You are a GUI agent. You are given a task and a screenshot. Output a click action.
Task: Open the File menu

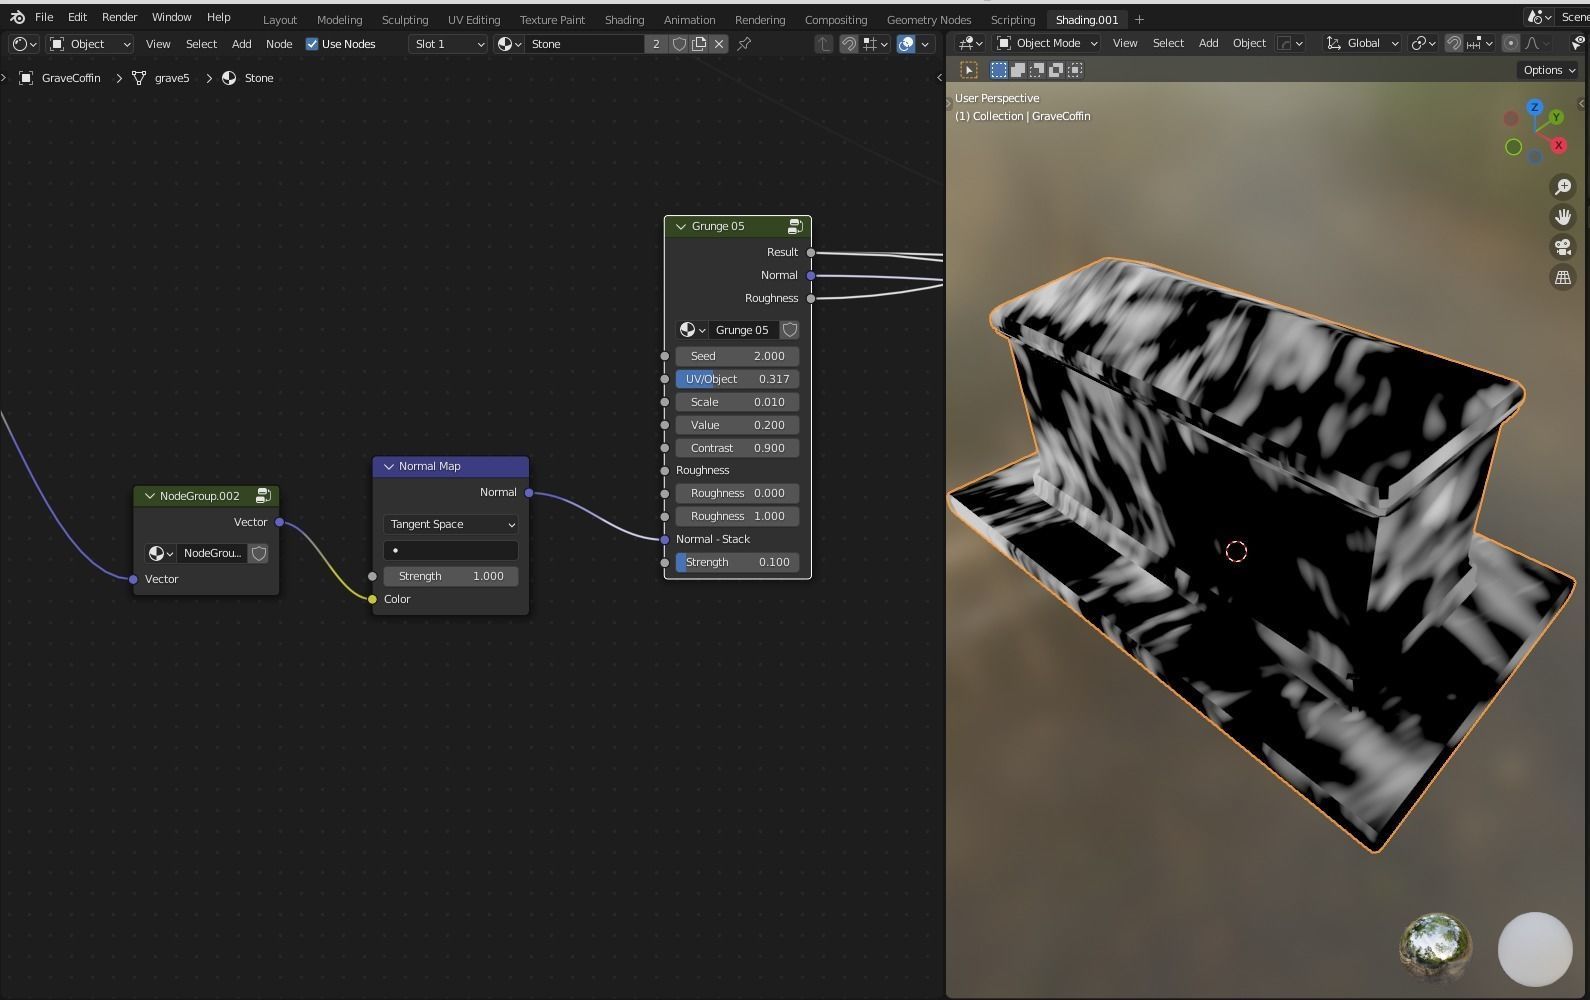coord(44,18)
